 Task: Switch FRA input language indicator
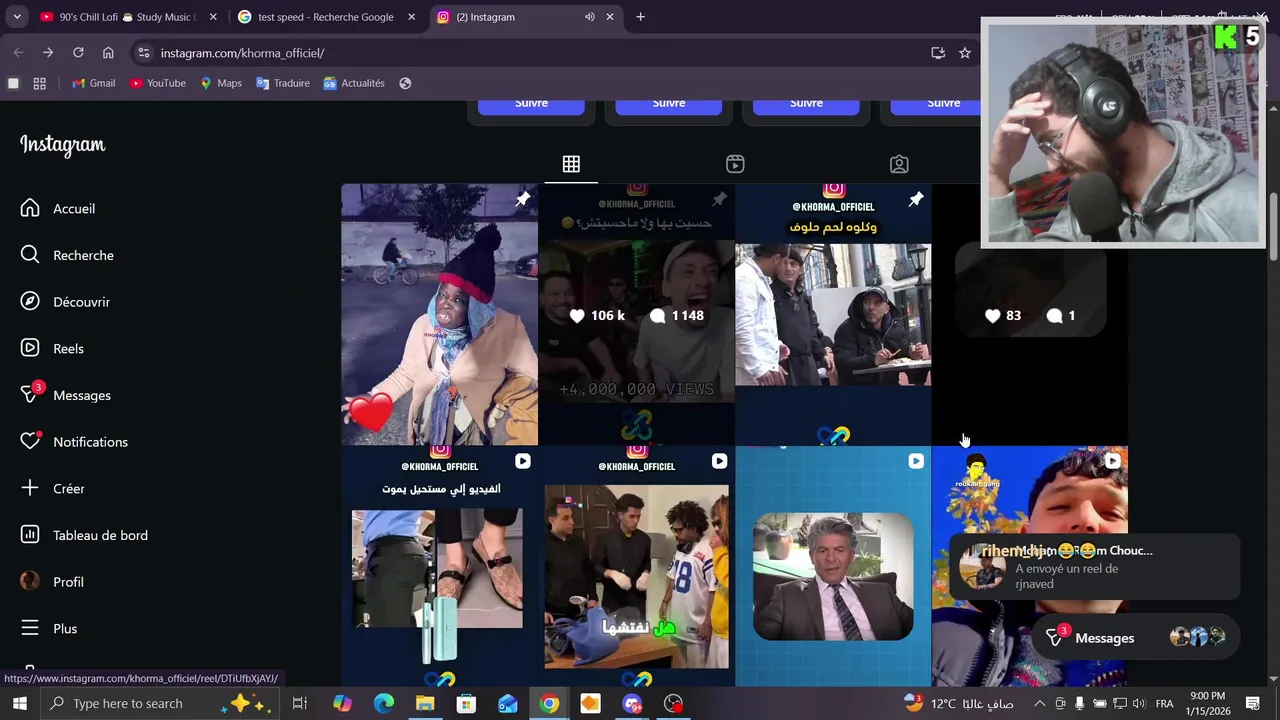(x=1164, y=703)
